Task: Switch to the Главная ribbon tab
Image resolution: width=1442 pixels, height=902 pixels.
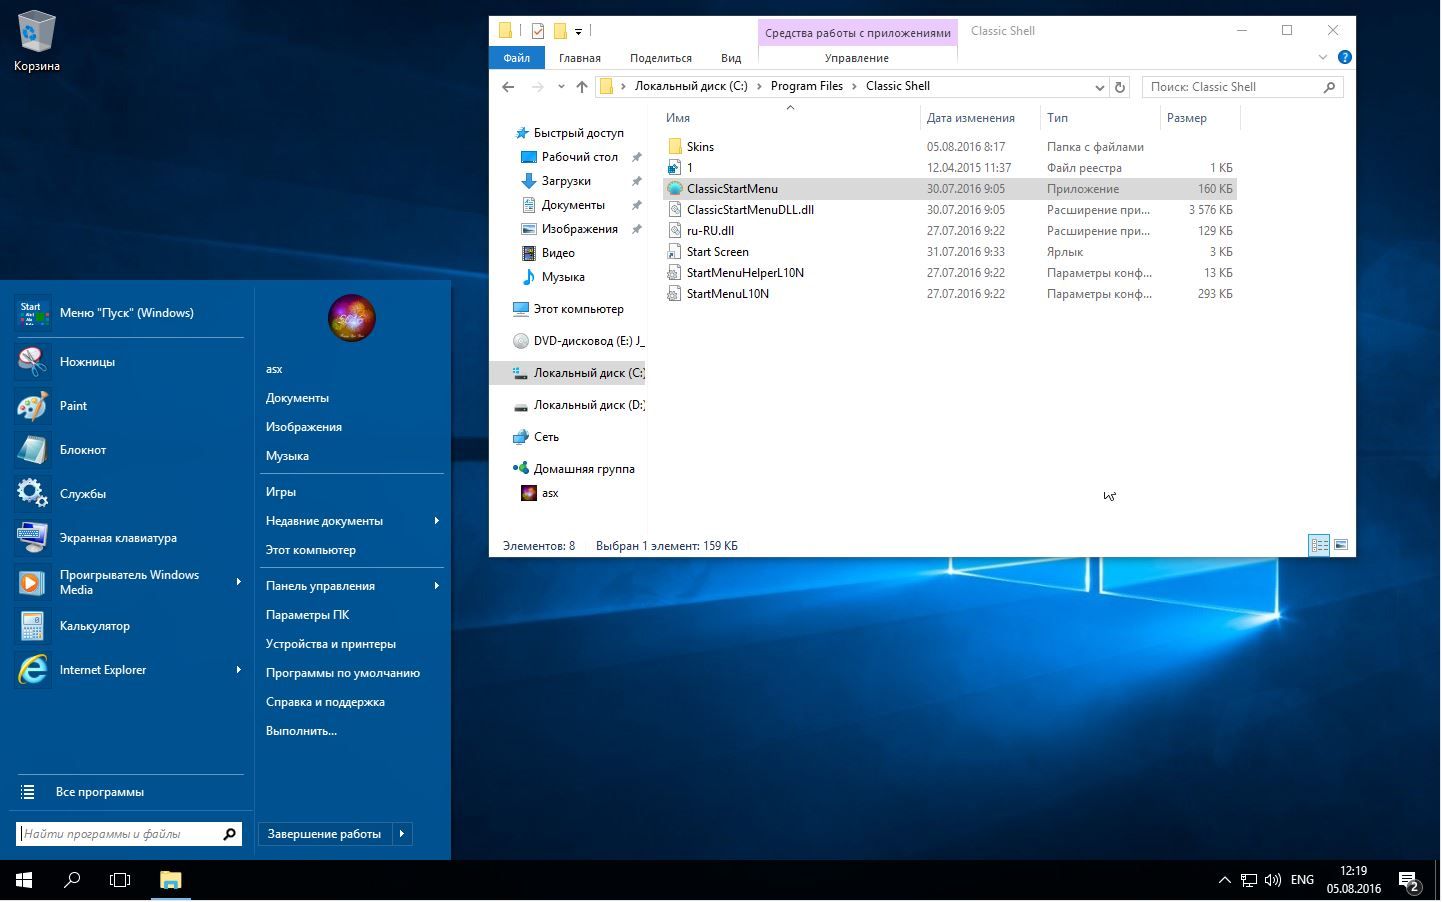Action: (580, 58)
